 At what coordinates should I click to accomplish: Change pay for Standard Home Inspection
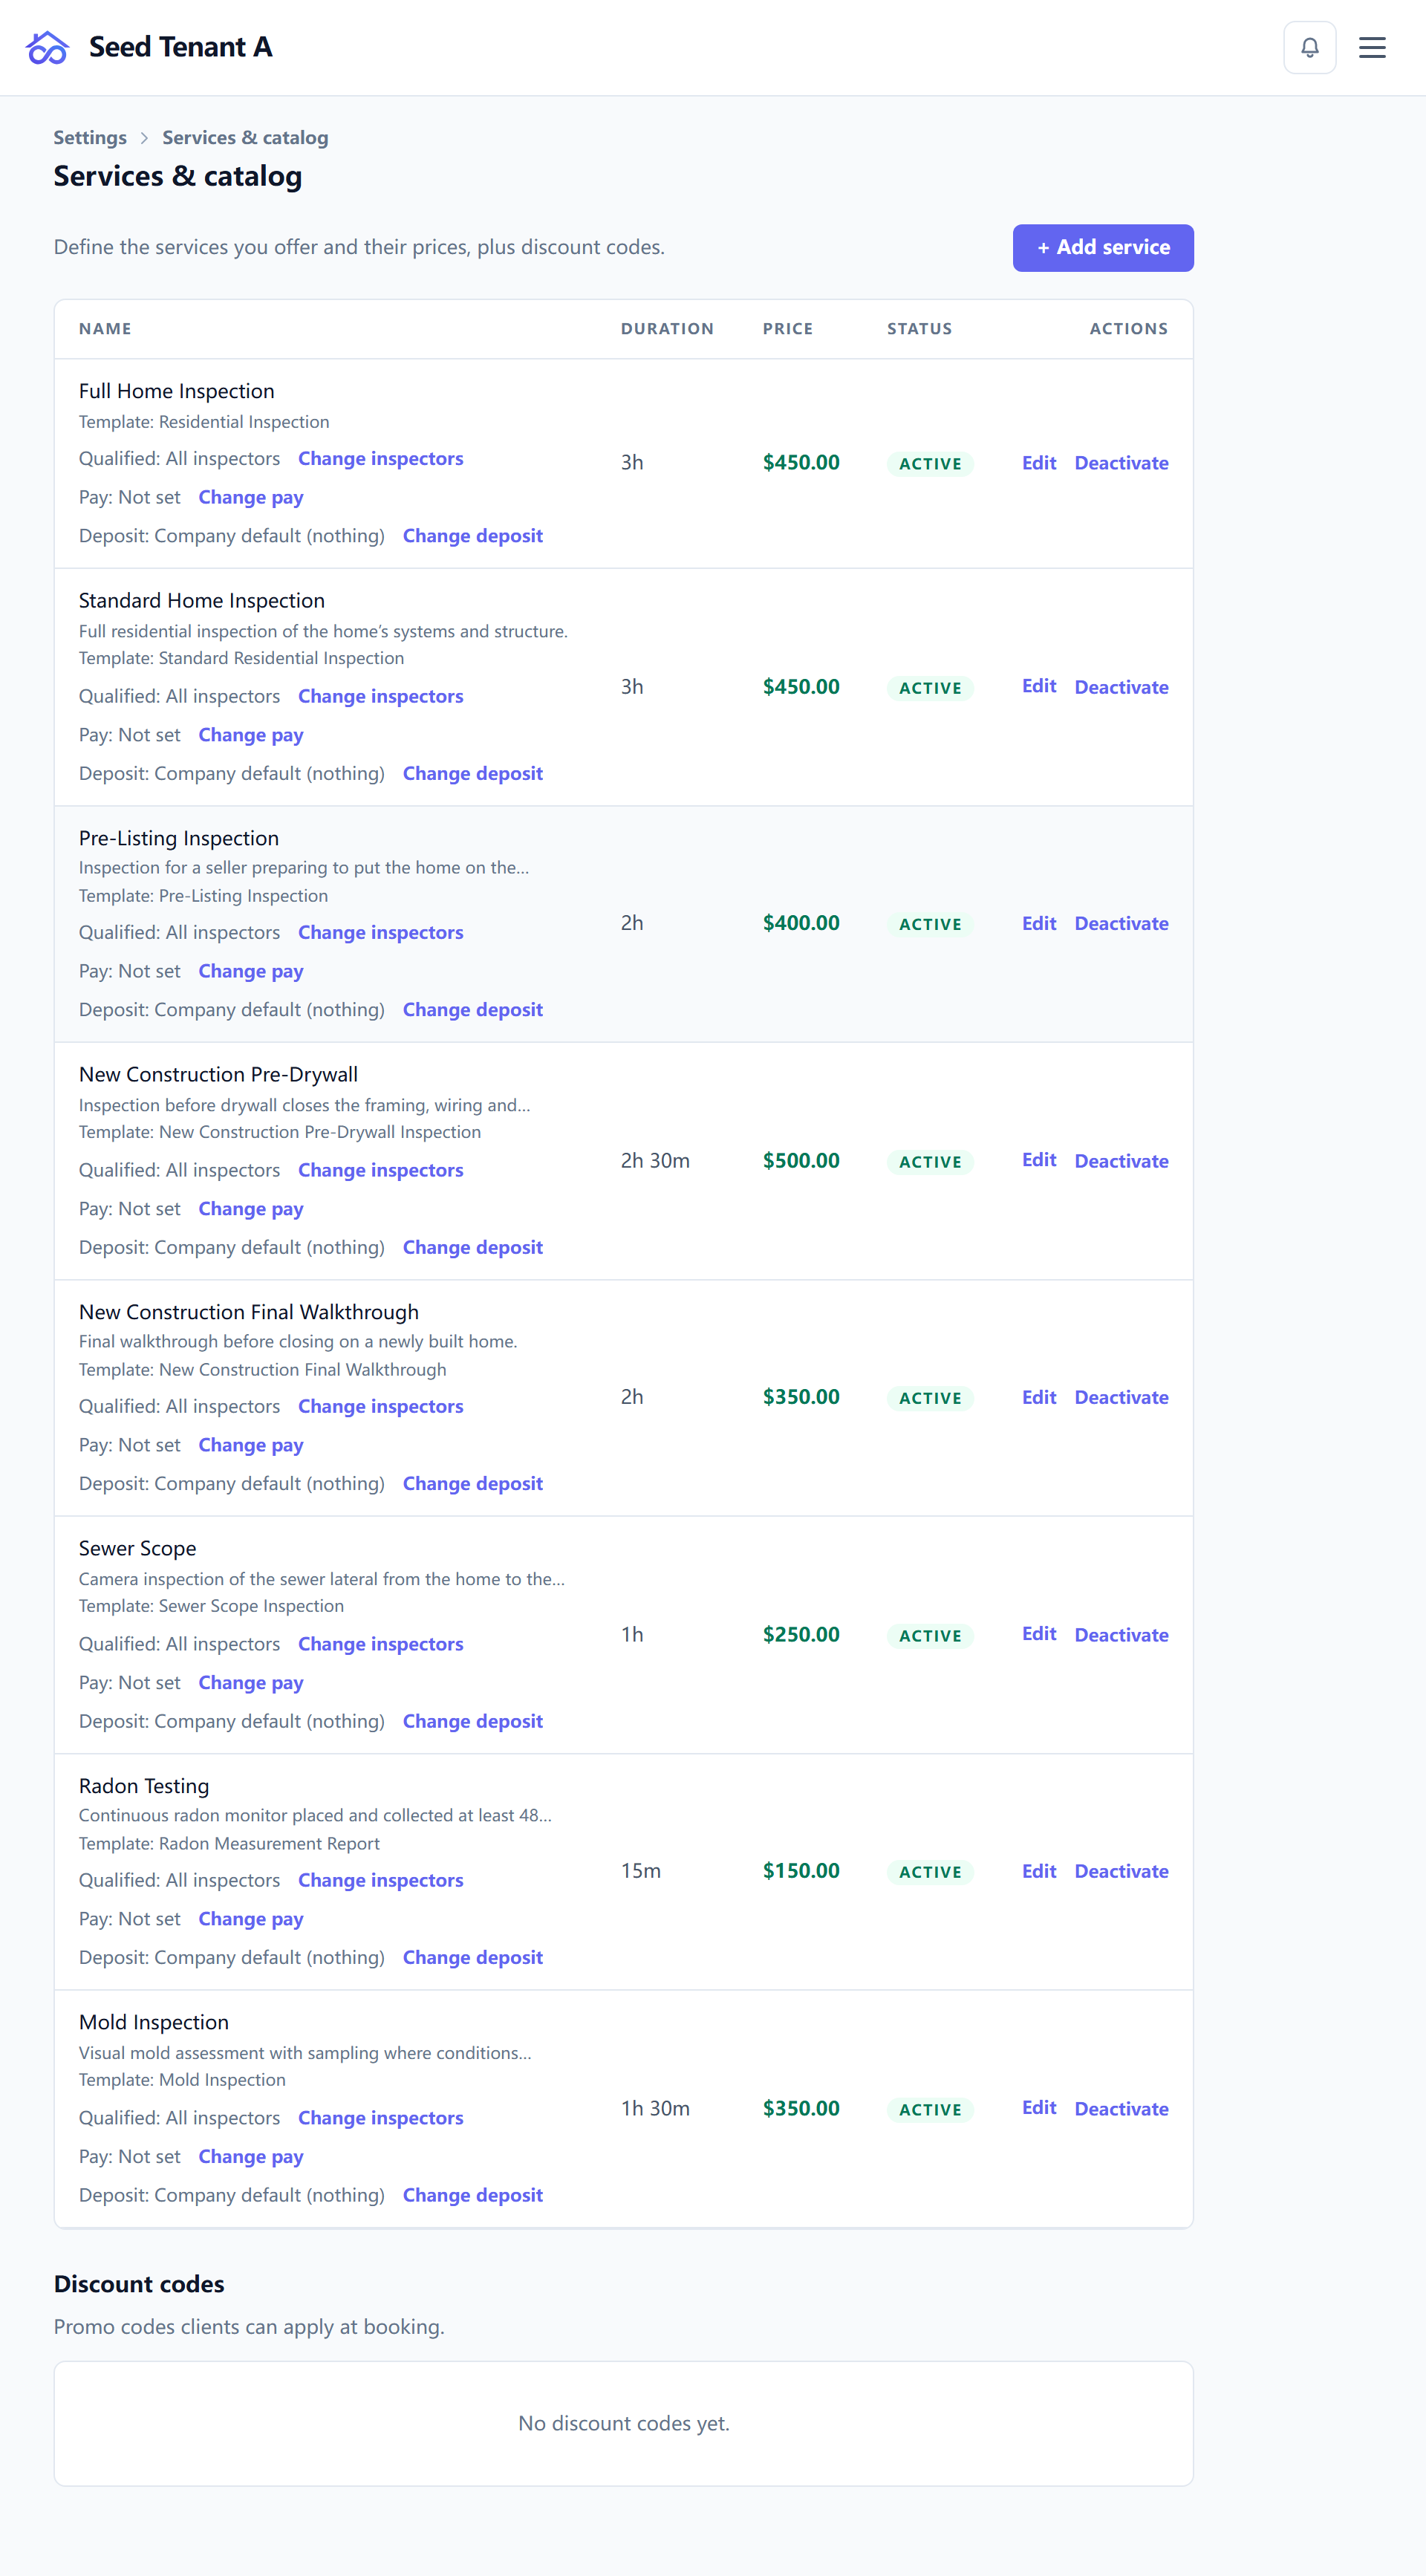[x=251, y=735]
